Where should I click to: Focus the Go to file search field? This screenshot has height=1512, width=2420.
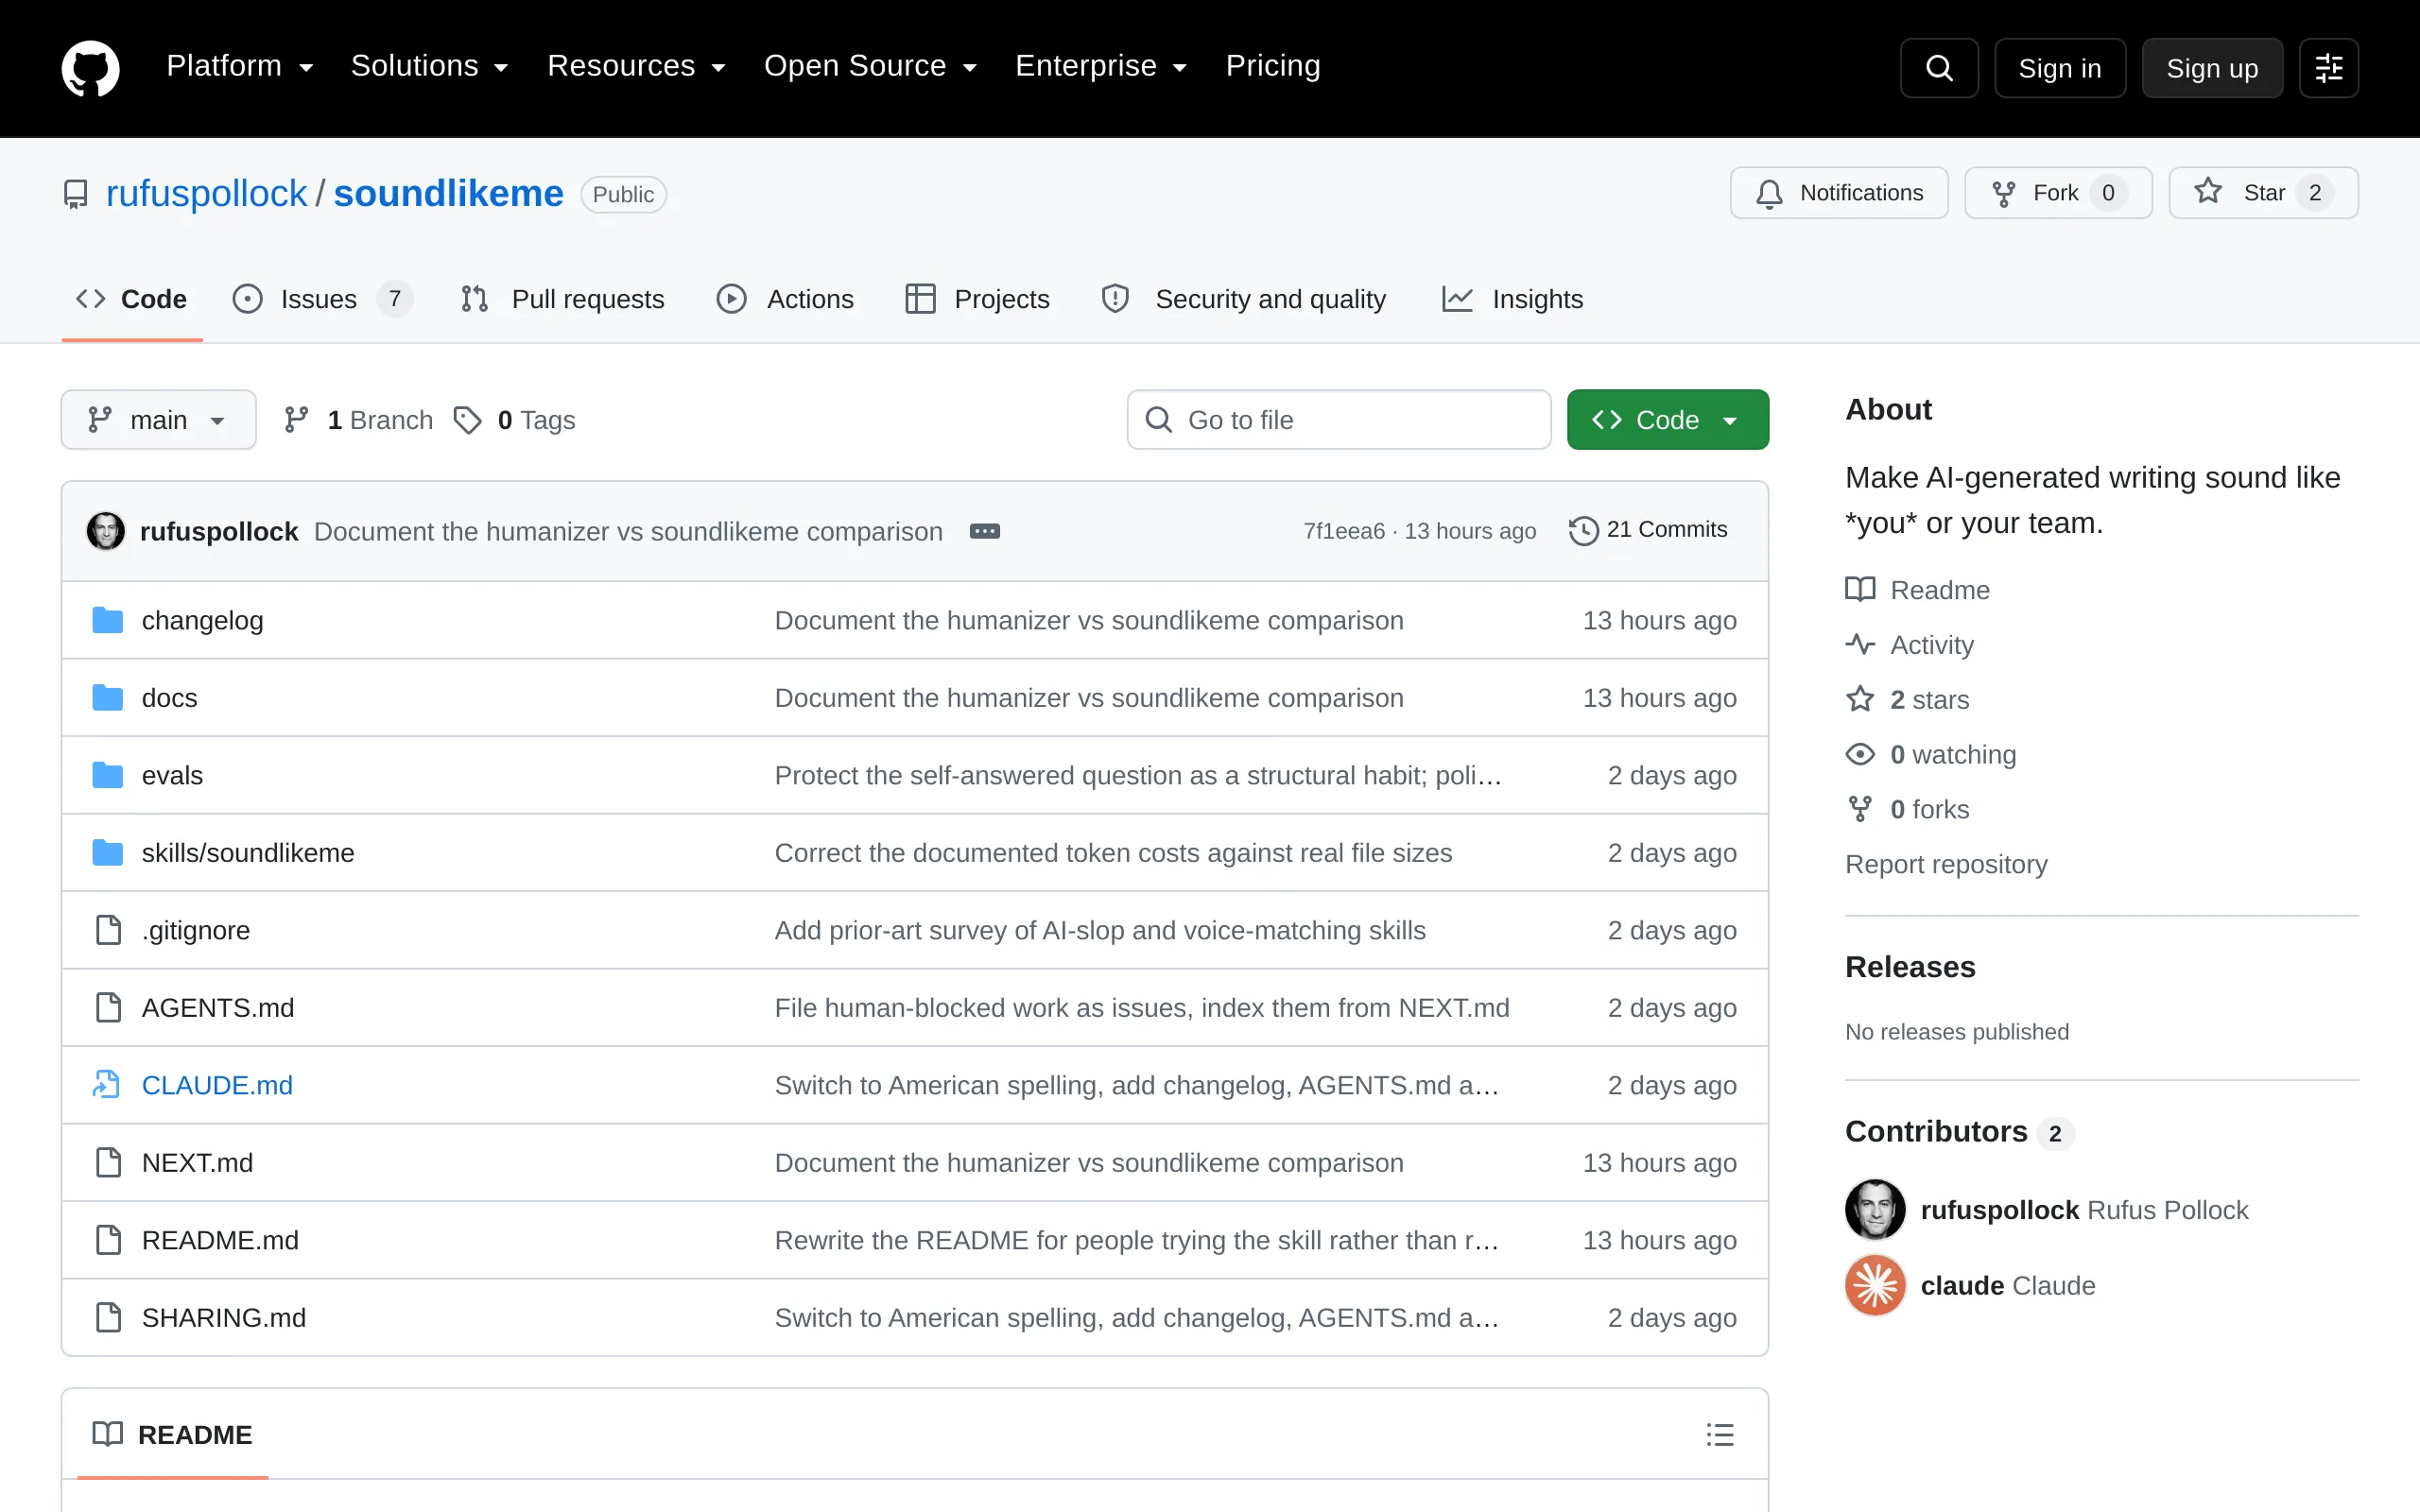[1338, 420]
